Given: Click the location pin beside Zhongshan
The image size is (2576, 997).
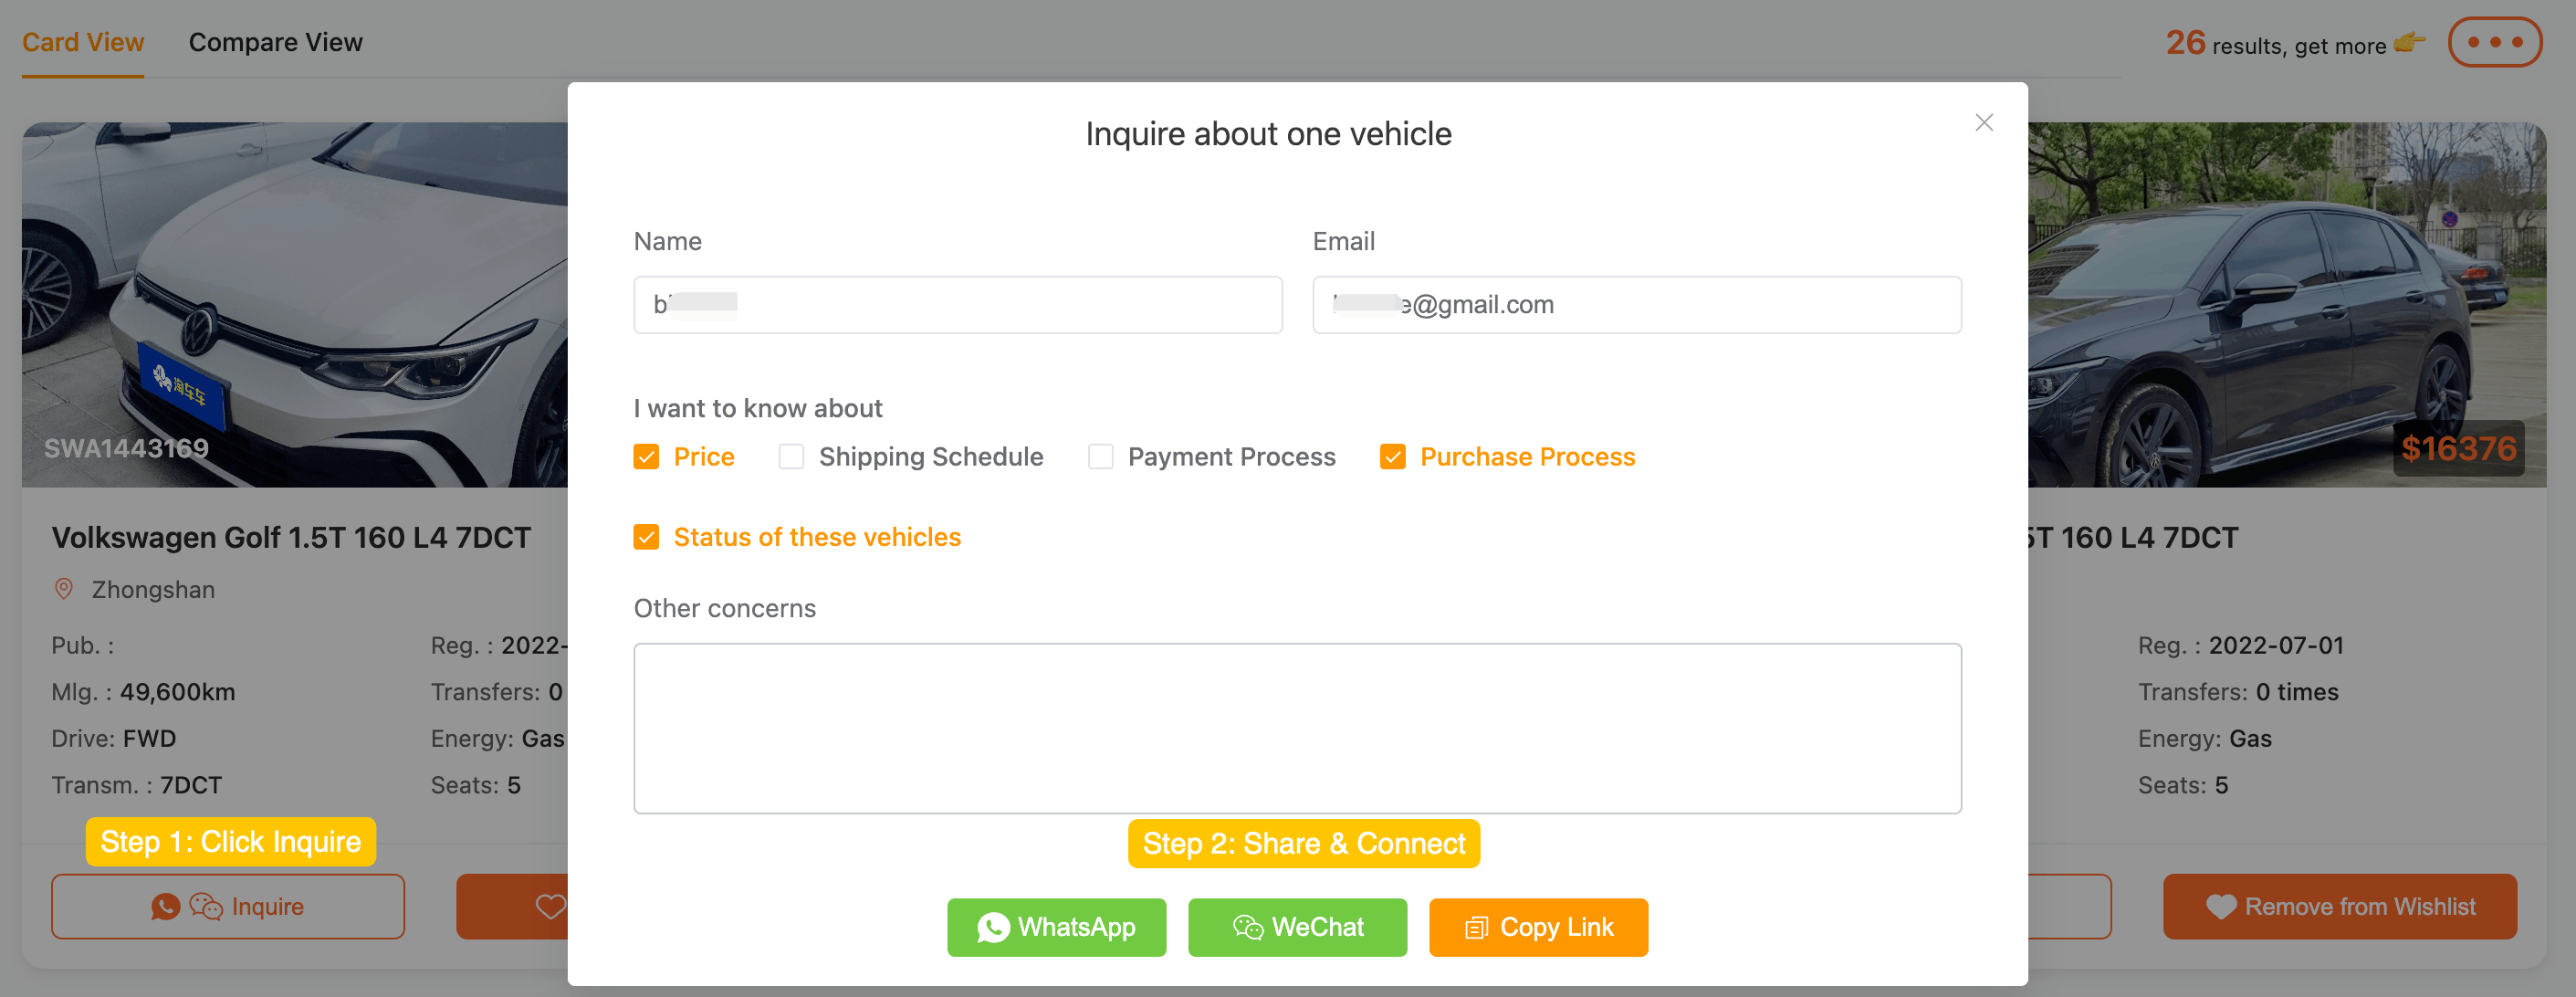Looking at the screenshot, I should 64,589.
